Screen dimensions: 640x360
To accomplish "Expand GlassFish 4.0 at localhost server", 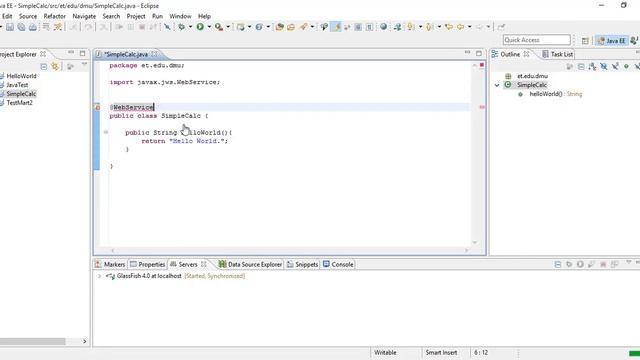I will pyautogui.click(x=99, y=276).
